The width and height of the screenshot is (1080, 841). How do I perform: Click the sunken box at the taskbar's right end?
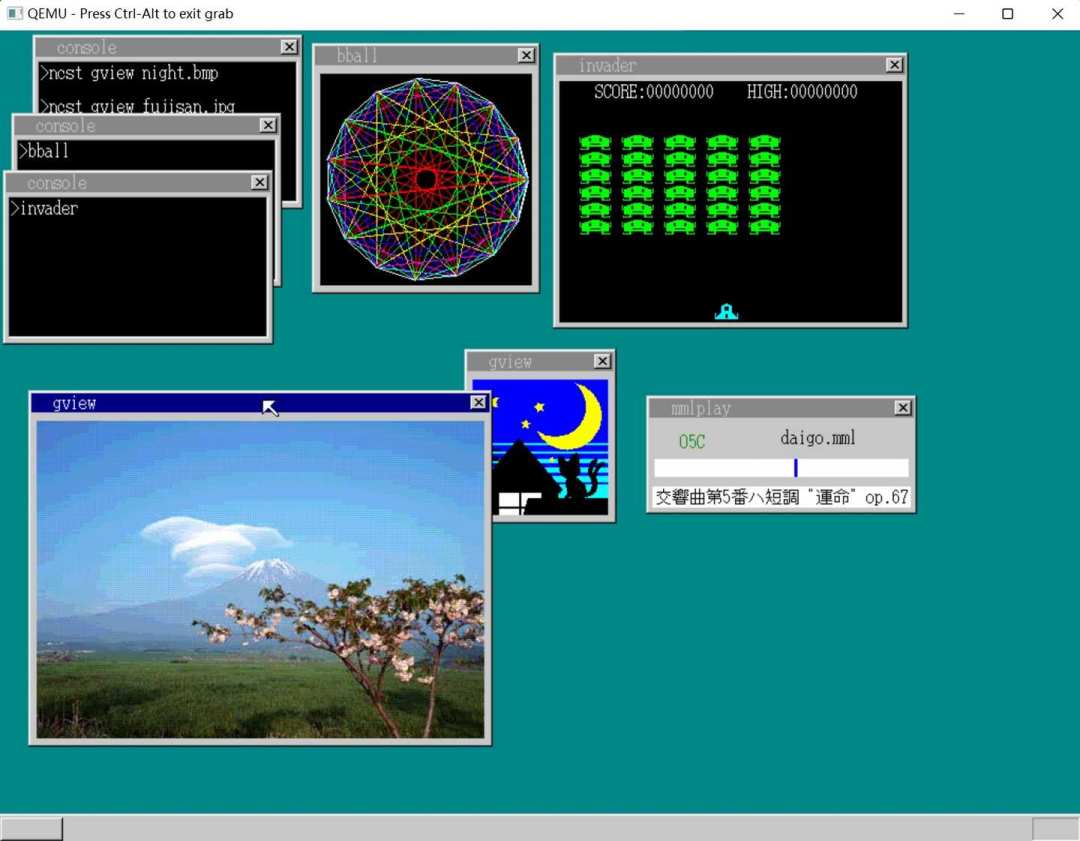1055,829
